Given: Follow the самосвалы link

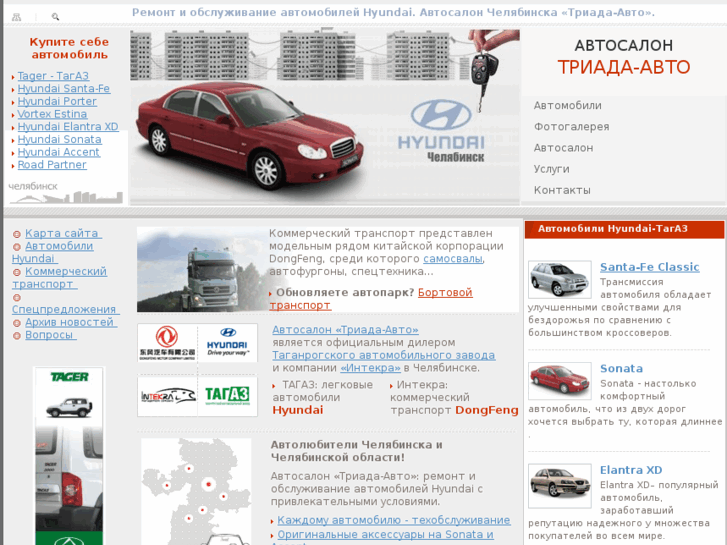Looking at the screenshot, I should (x=453, y=258).
